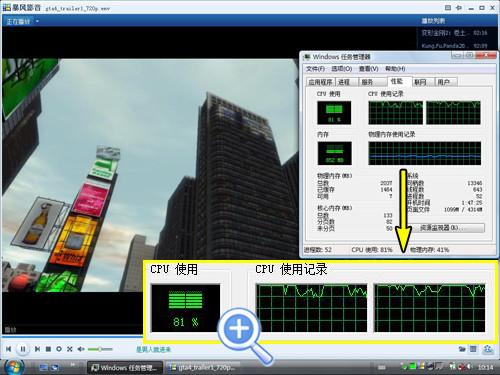The height and width of the screenshot is (375, 500).
Task: Open the 正在播放 dropdown menu
Action: pyautogui.click(x=23, y=21)
